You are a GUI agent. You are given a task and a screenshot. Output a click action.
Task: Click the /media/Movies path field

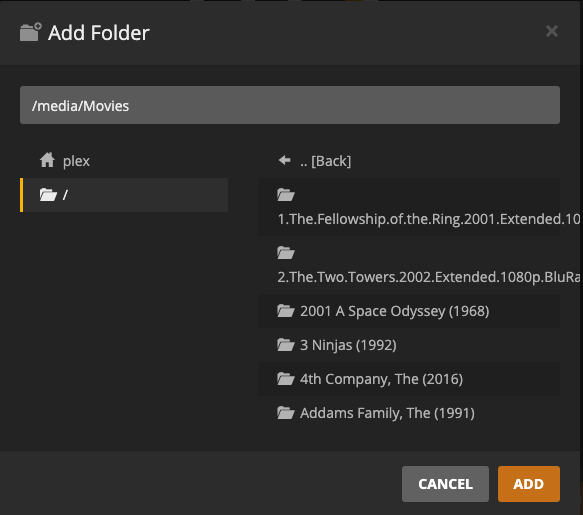tap(290, 105)
